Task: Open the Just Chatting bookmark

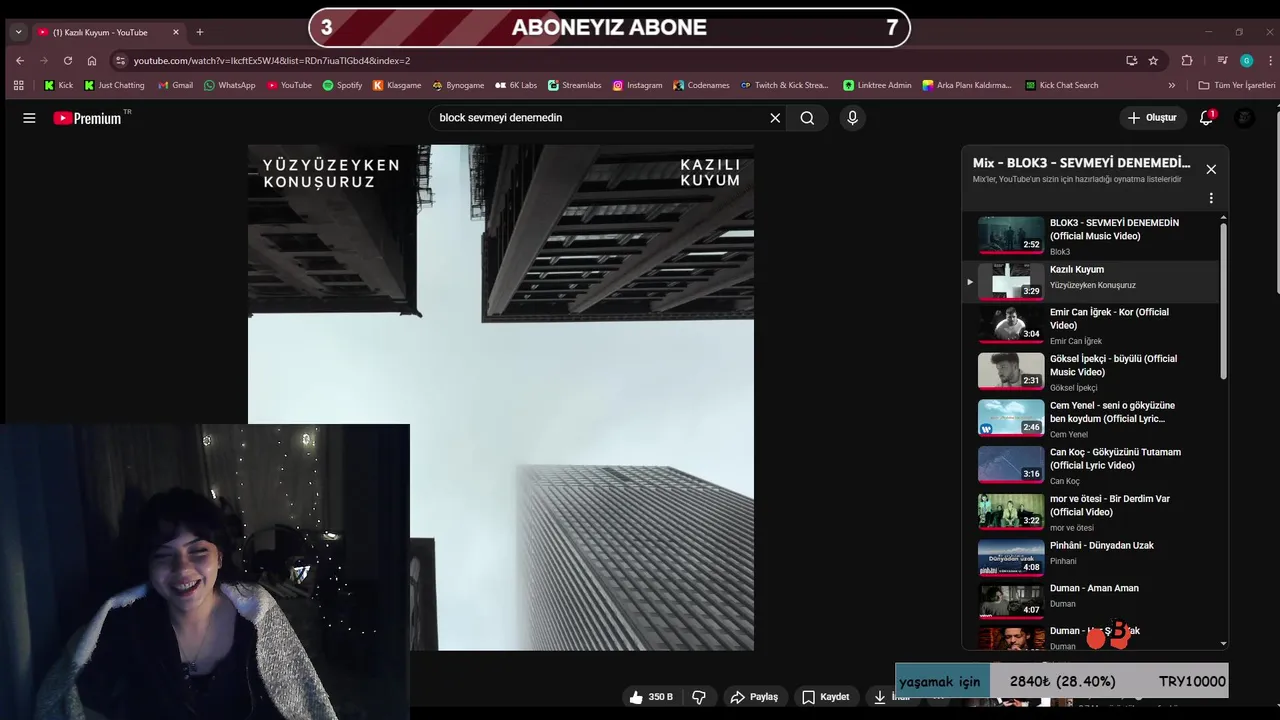Action: pyautogui.click(x=114, y=85)
